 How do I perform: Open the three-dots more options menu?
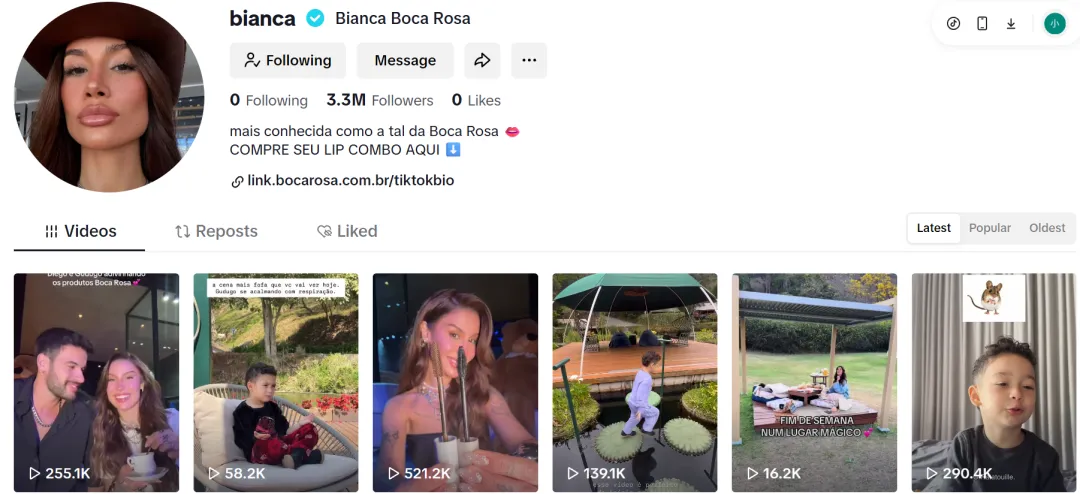529,60
